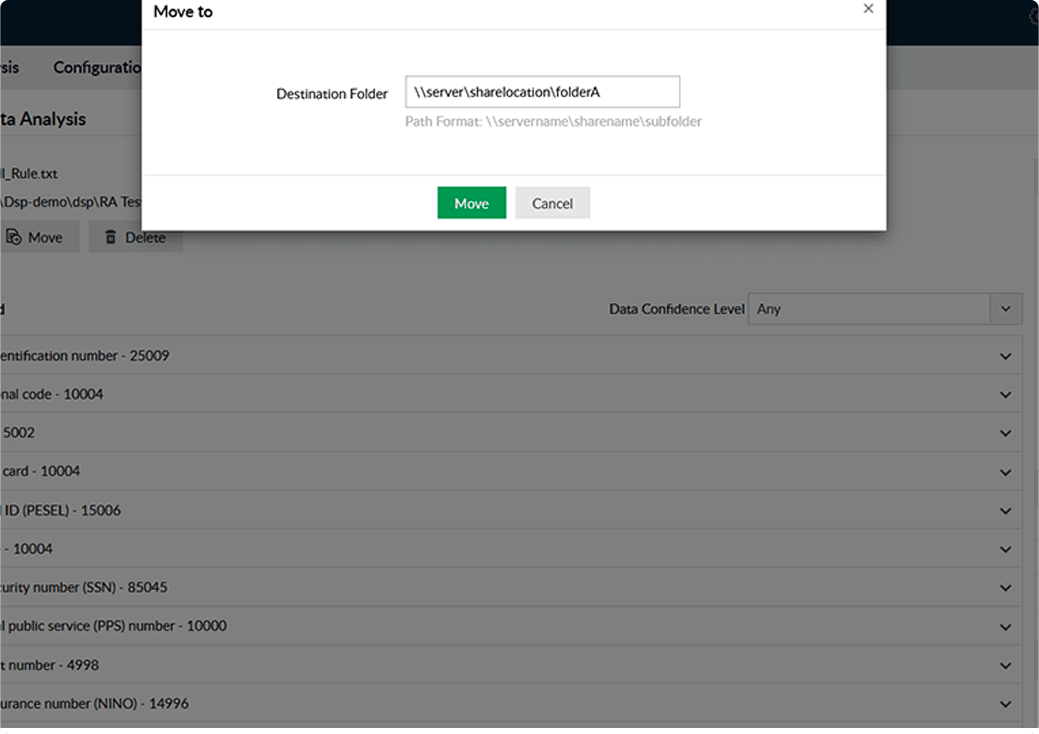Viewport: 1039px width, 734px height.
Task: Edit the Destination Folder path field
Action: click(x=542, y=92)
